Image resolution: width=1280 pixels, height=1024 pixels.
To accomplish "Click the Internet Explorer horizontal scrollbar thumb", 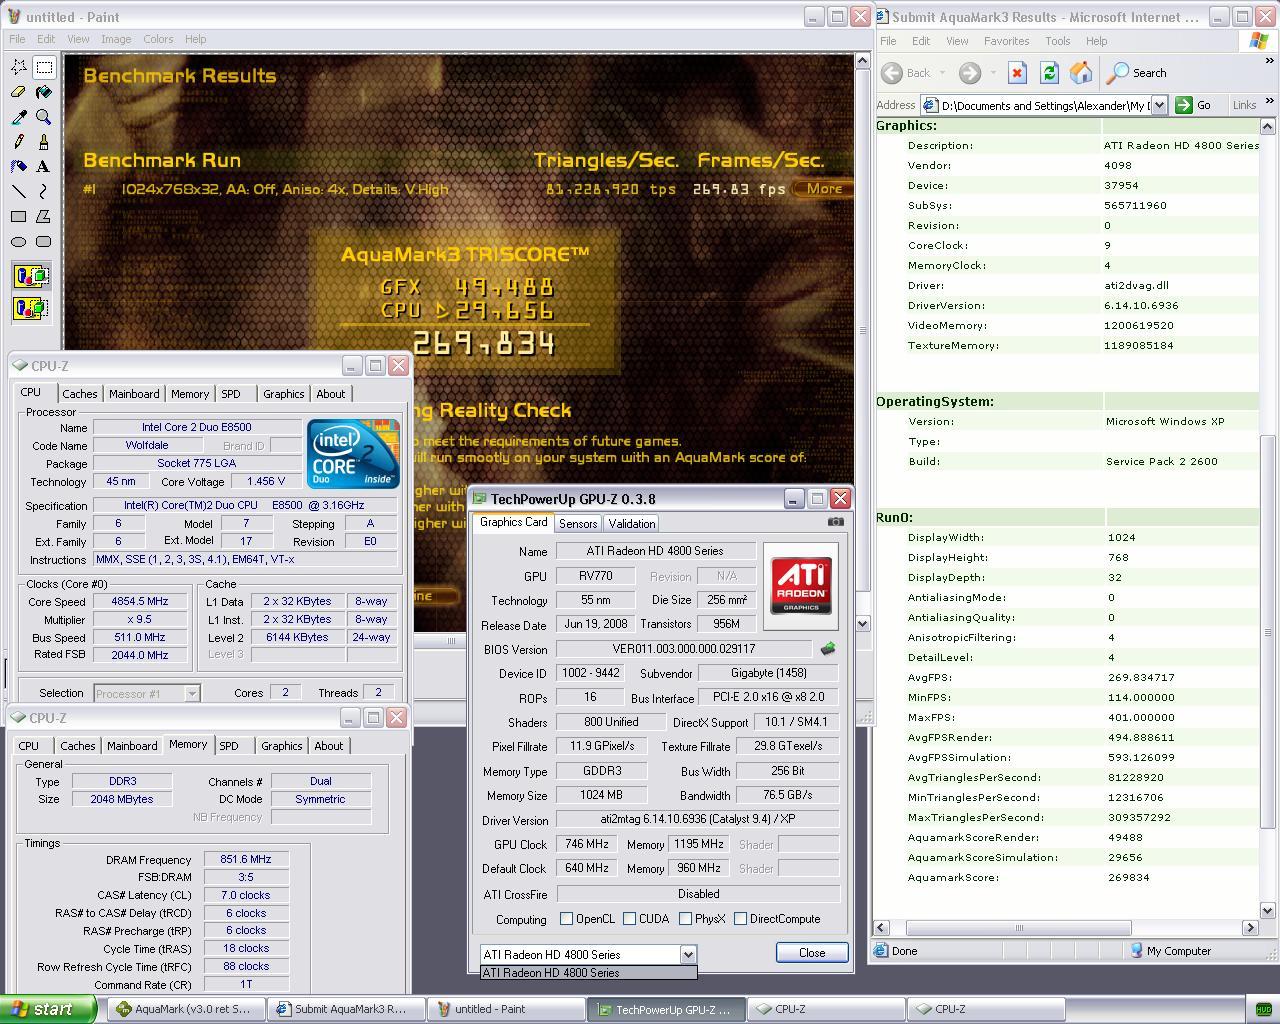I will coord(1018,928).
